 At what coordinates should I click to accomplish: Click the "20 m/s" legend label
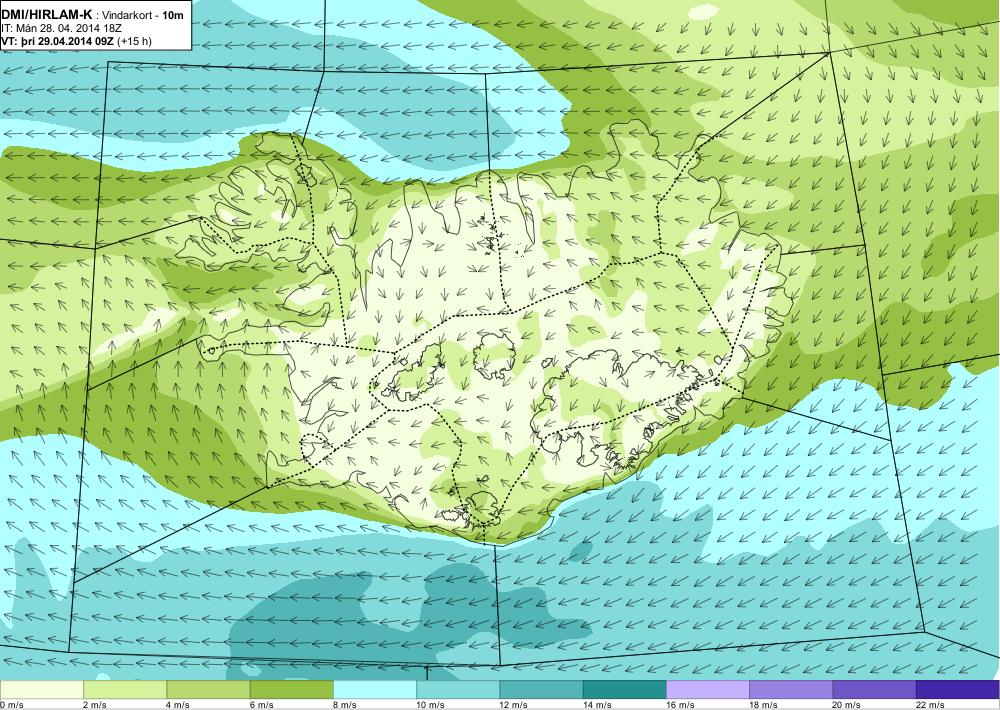pyautogui.click(x=846, y=705)
